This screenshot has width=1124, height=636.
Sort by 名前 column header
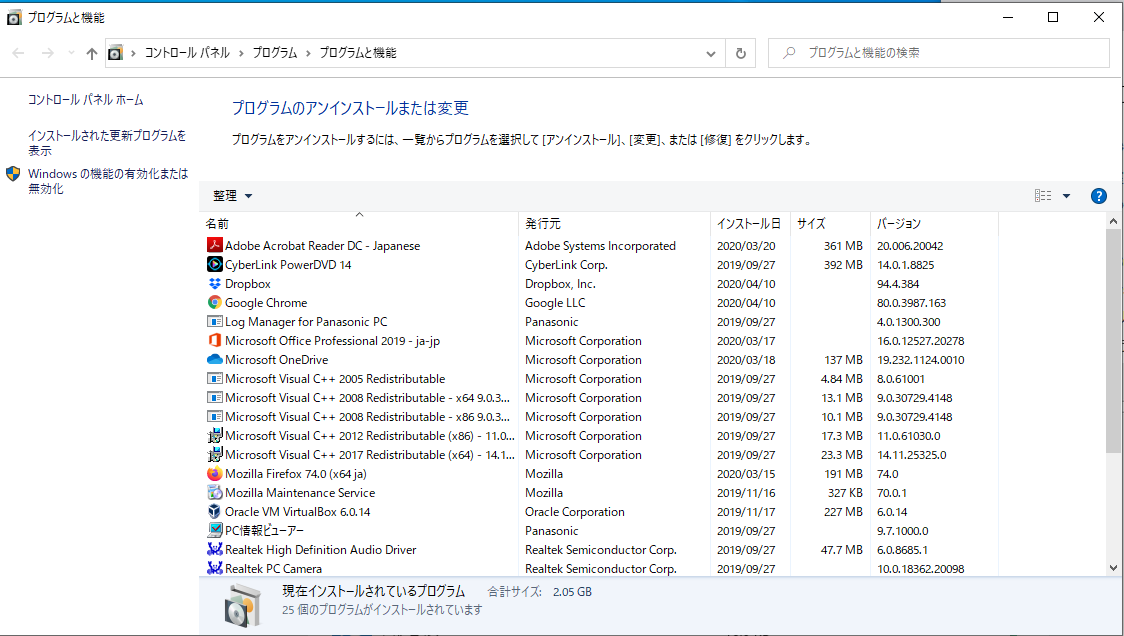pyautogui.click(x=358, y=224)
